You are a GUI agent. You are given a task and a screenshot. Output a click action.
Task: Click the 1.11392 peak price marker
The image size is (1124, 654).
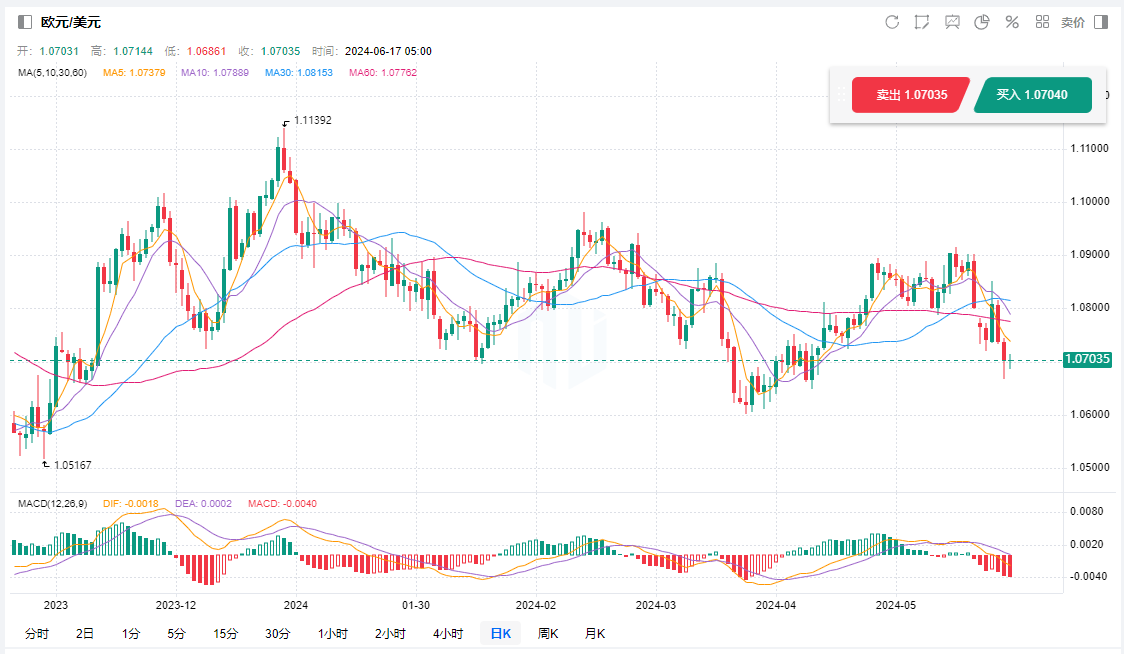tap(311, 120)
